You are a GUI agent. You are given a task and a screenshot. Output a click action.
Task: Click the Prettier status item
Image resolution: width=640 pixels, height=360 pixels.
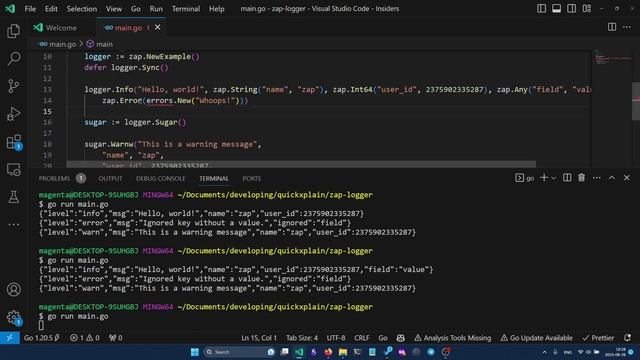coord(598,338)
